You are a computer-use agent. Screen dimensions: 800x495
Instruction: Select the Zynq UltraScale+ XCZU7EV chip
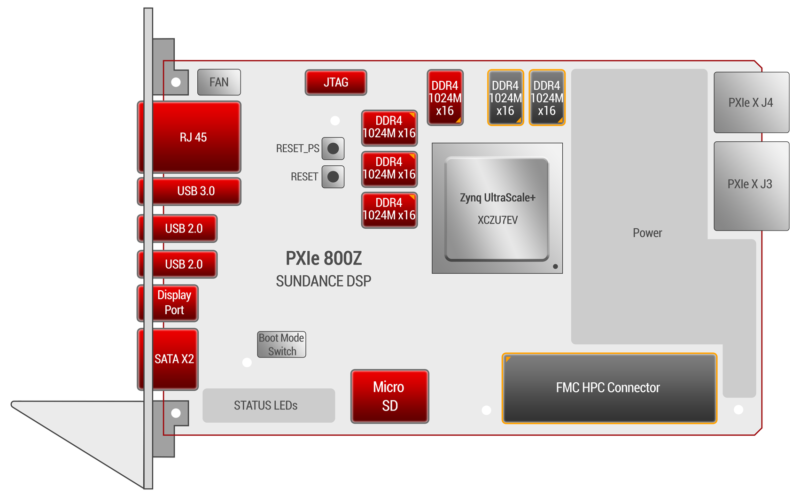click(497, 208)
